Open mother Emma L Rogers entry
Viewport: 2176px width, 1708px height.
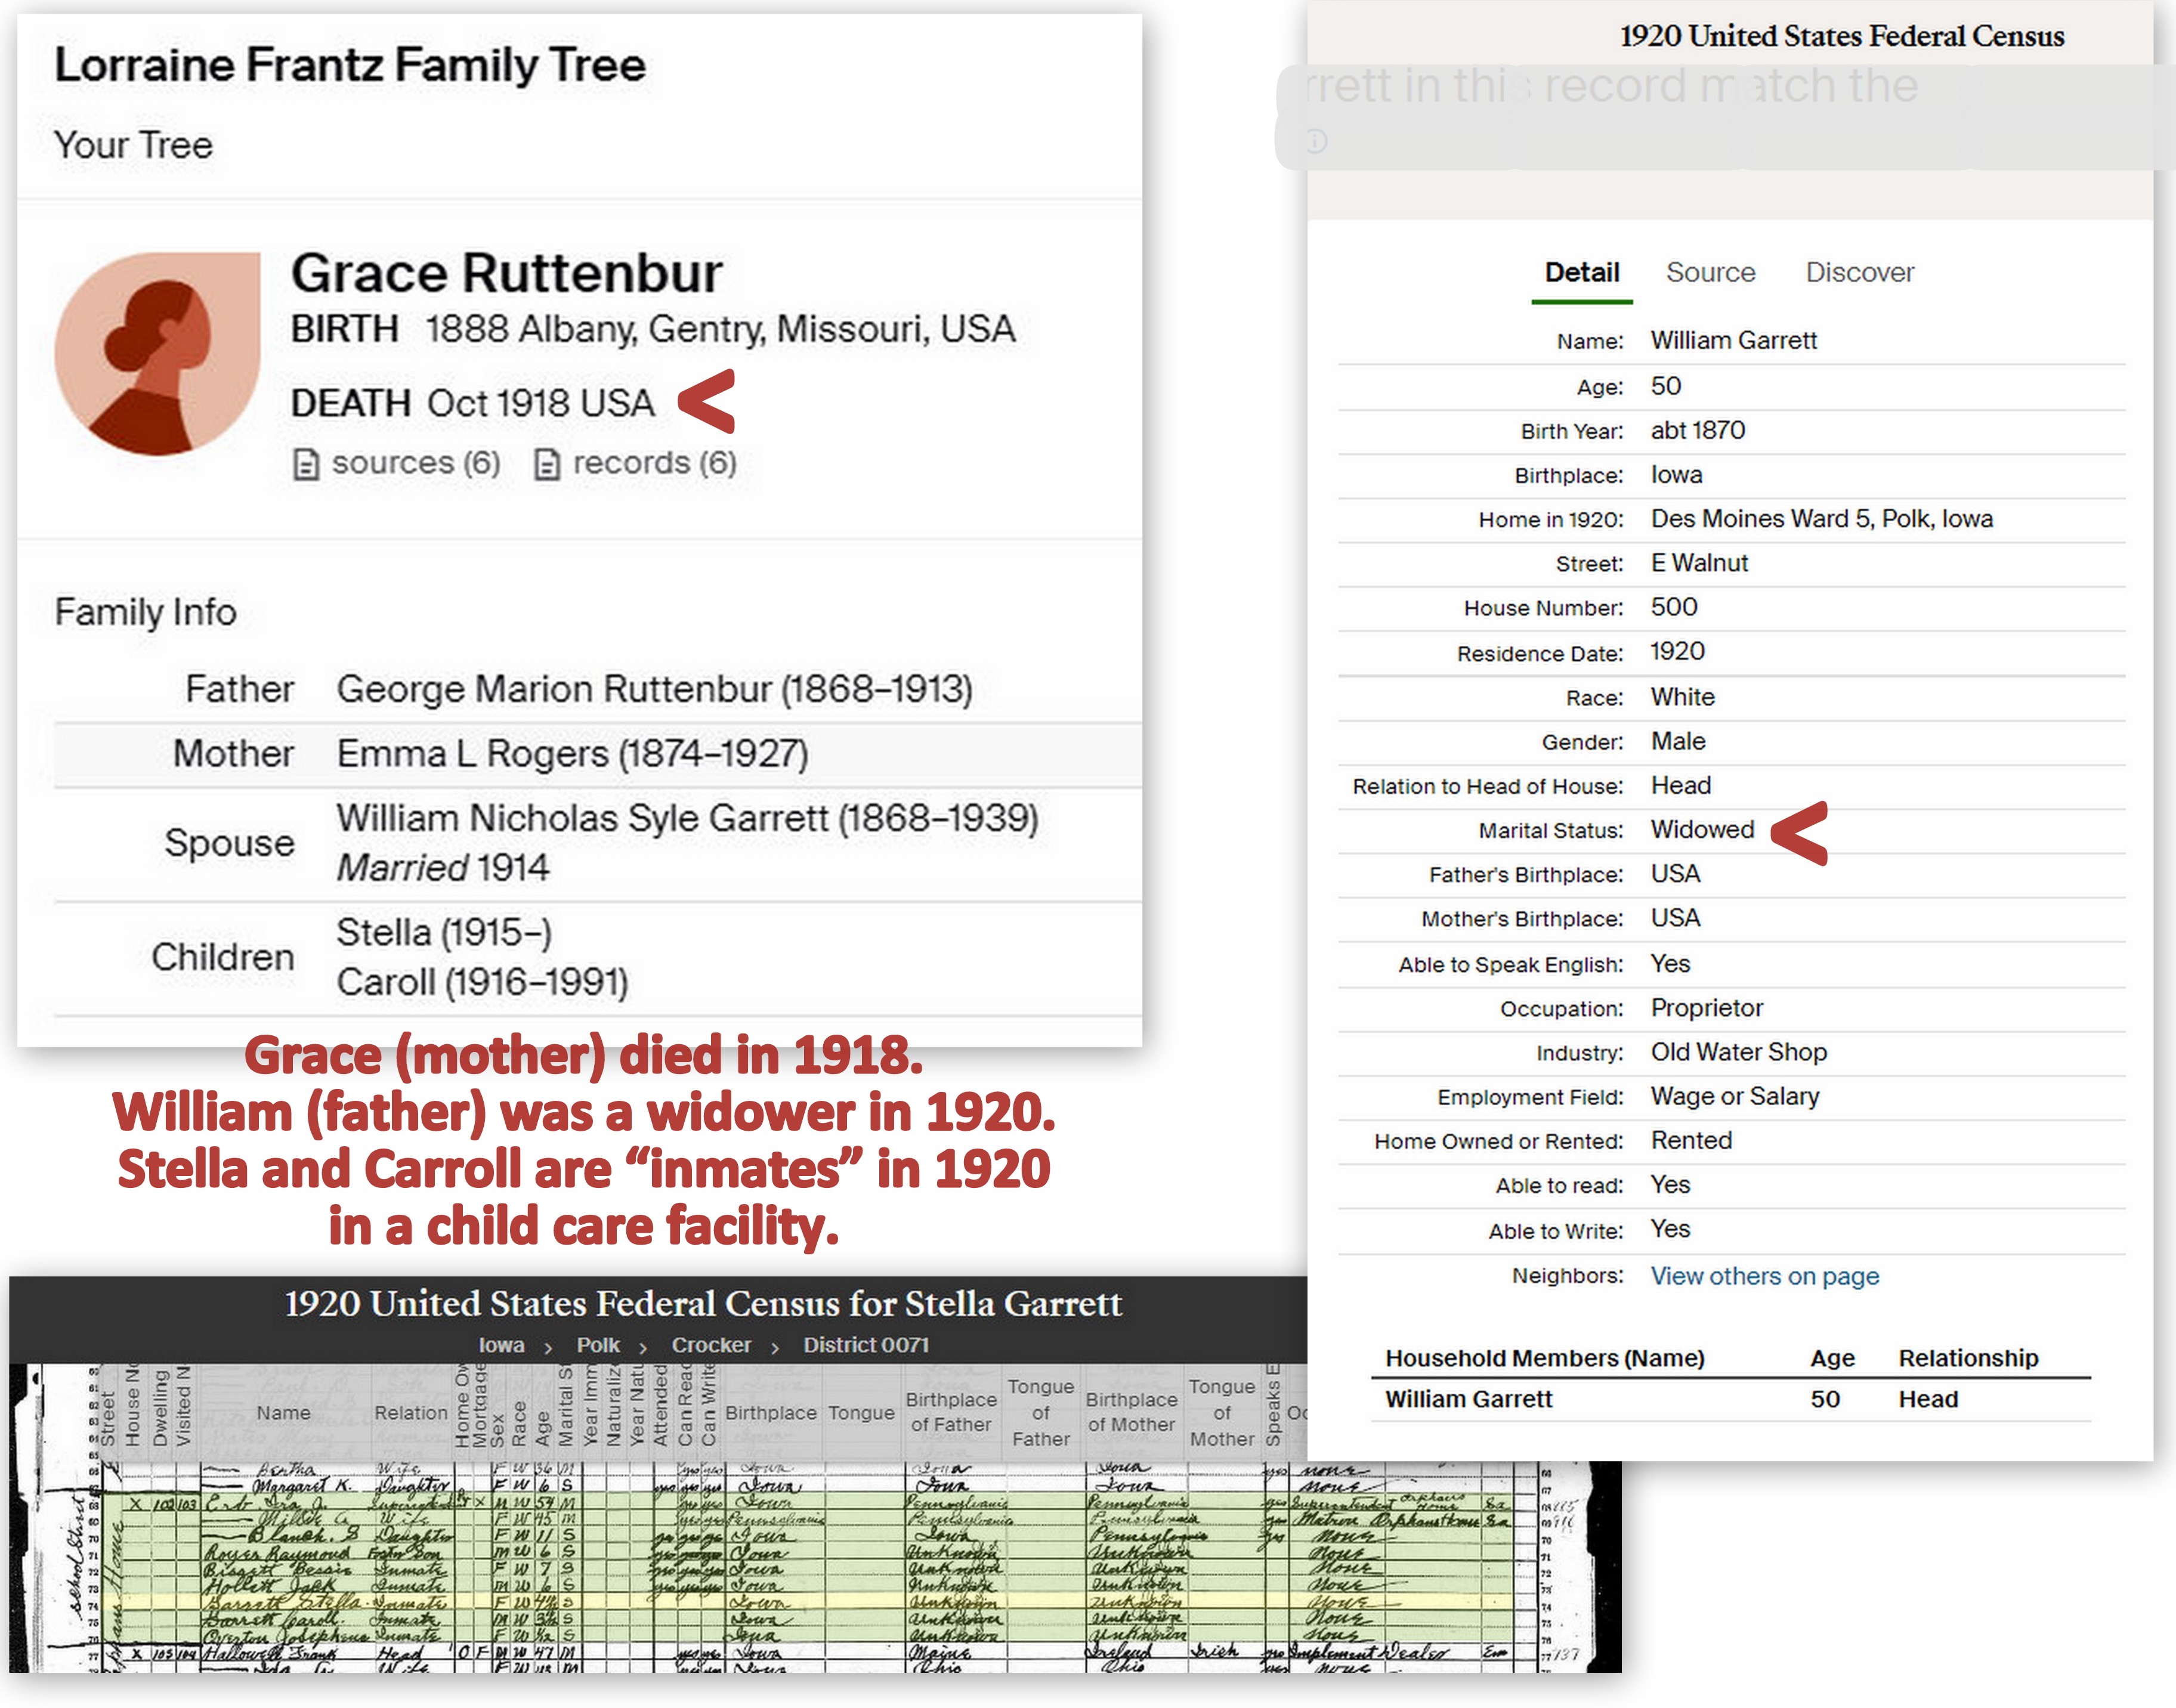click(x=572, y=753)
